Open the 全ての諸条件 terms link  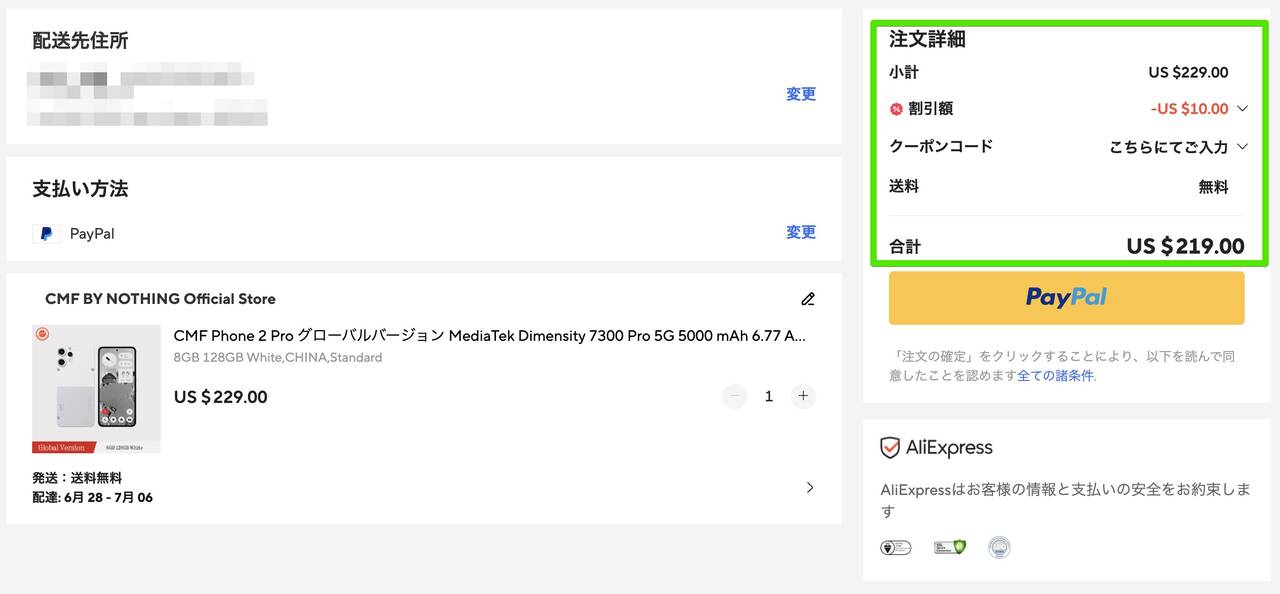(x=1055, y=376)
